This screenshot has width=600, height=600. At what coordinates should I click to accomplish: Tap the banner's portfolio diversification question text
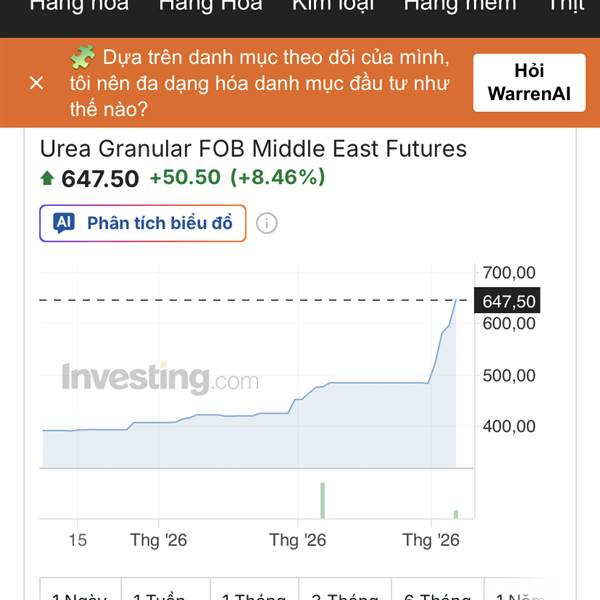[260, 83]
